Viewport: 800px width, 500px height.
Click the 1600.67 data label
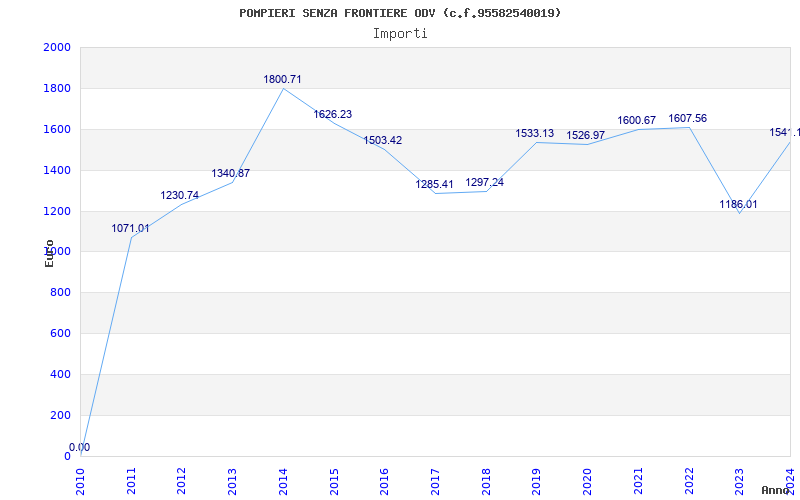637,121
